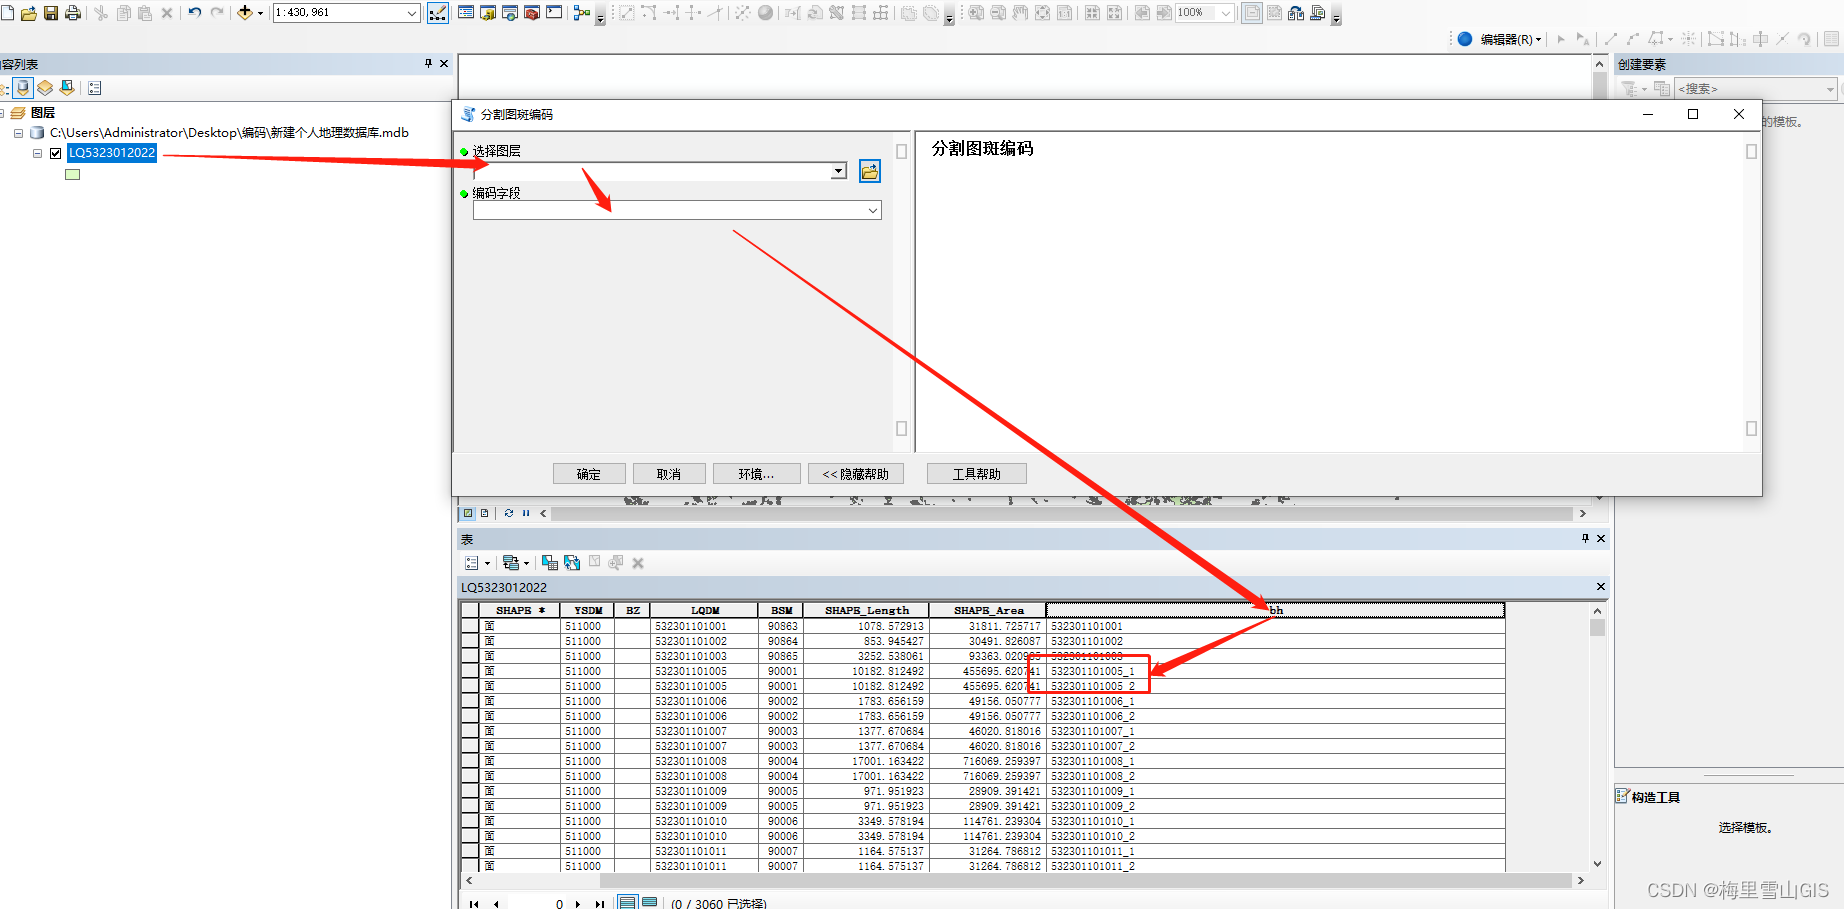Click the SHAPE_Area column header
This screenshot has width=1844, height=909.
tap(988, 610)
